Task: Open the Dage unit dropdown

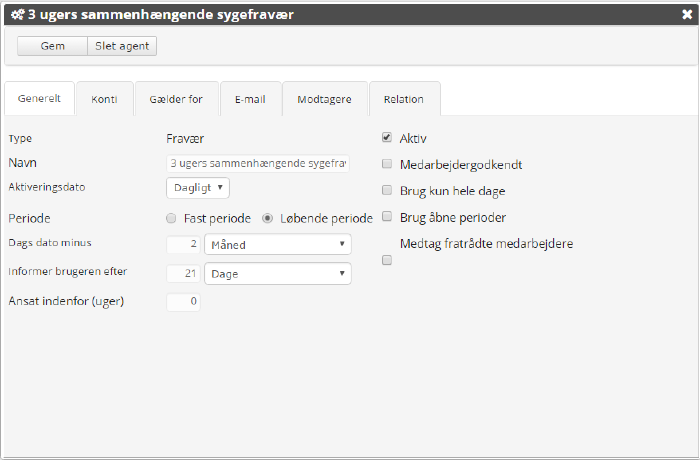Action: click(277, 273)
